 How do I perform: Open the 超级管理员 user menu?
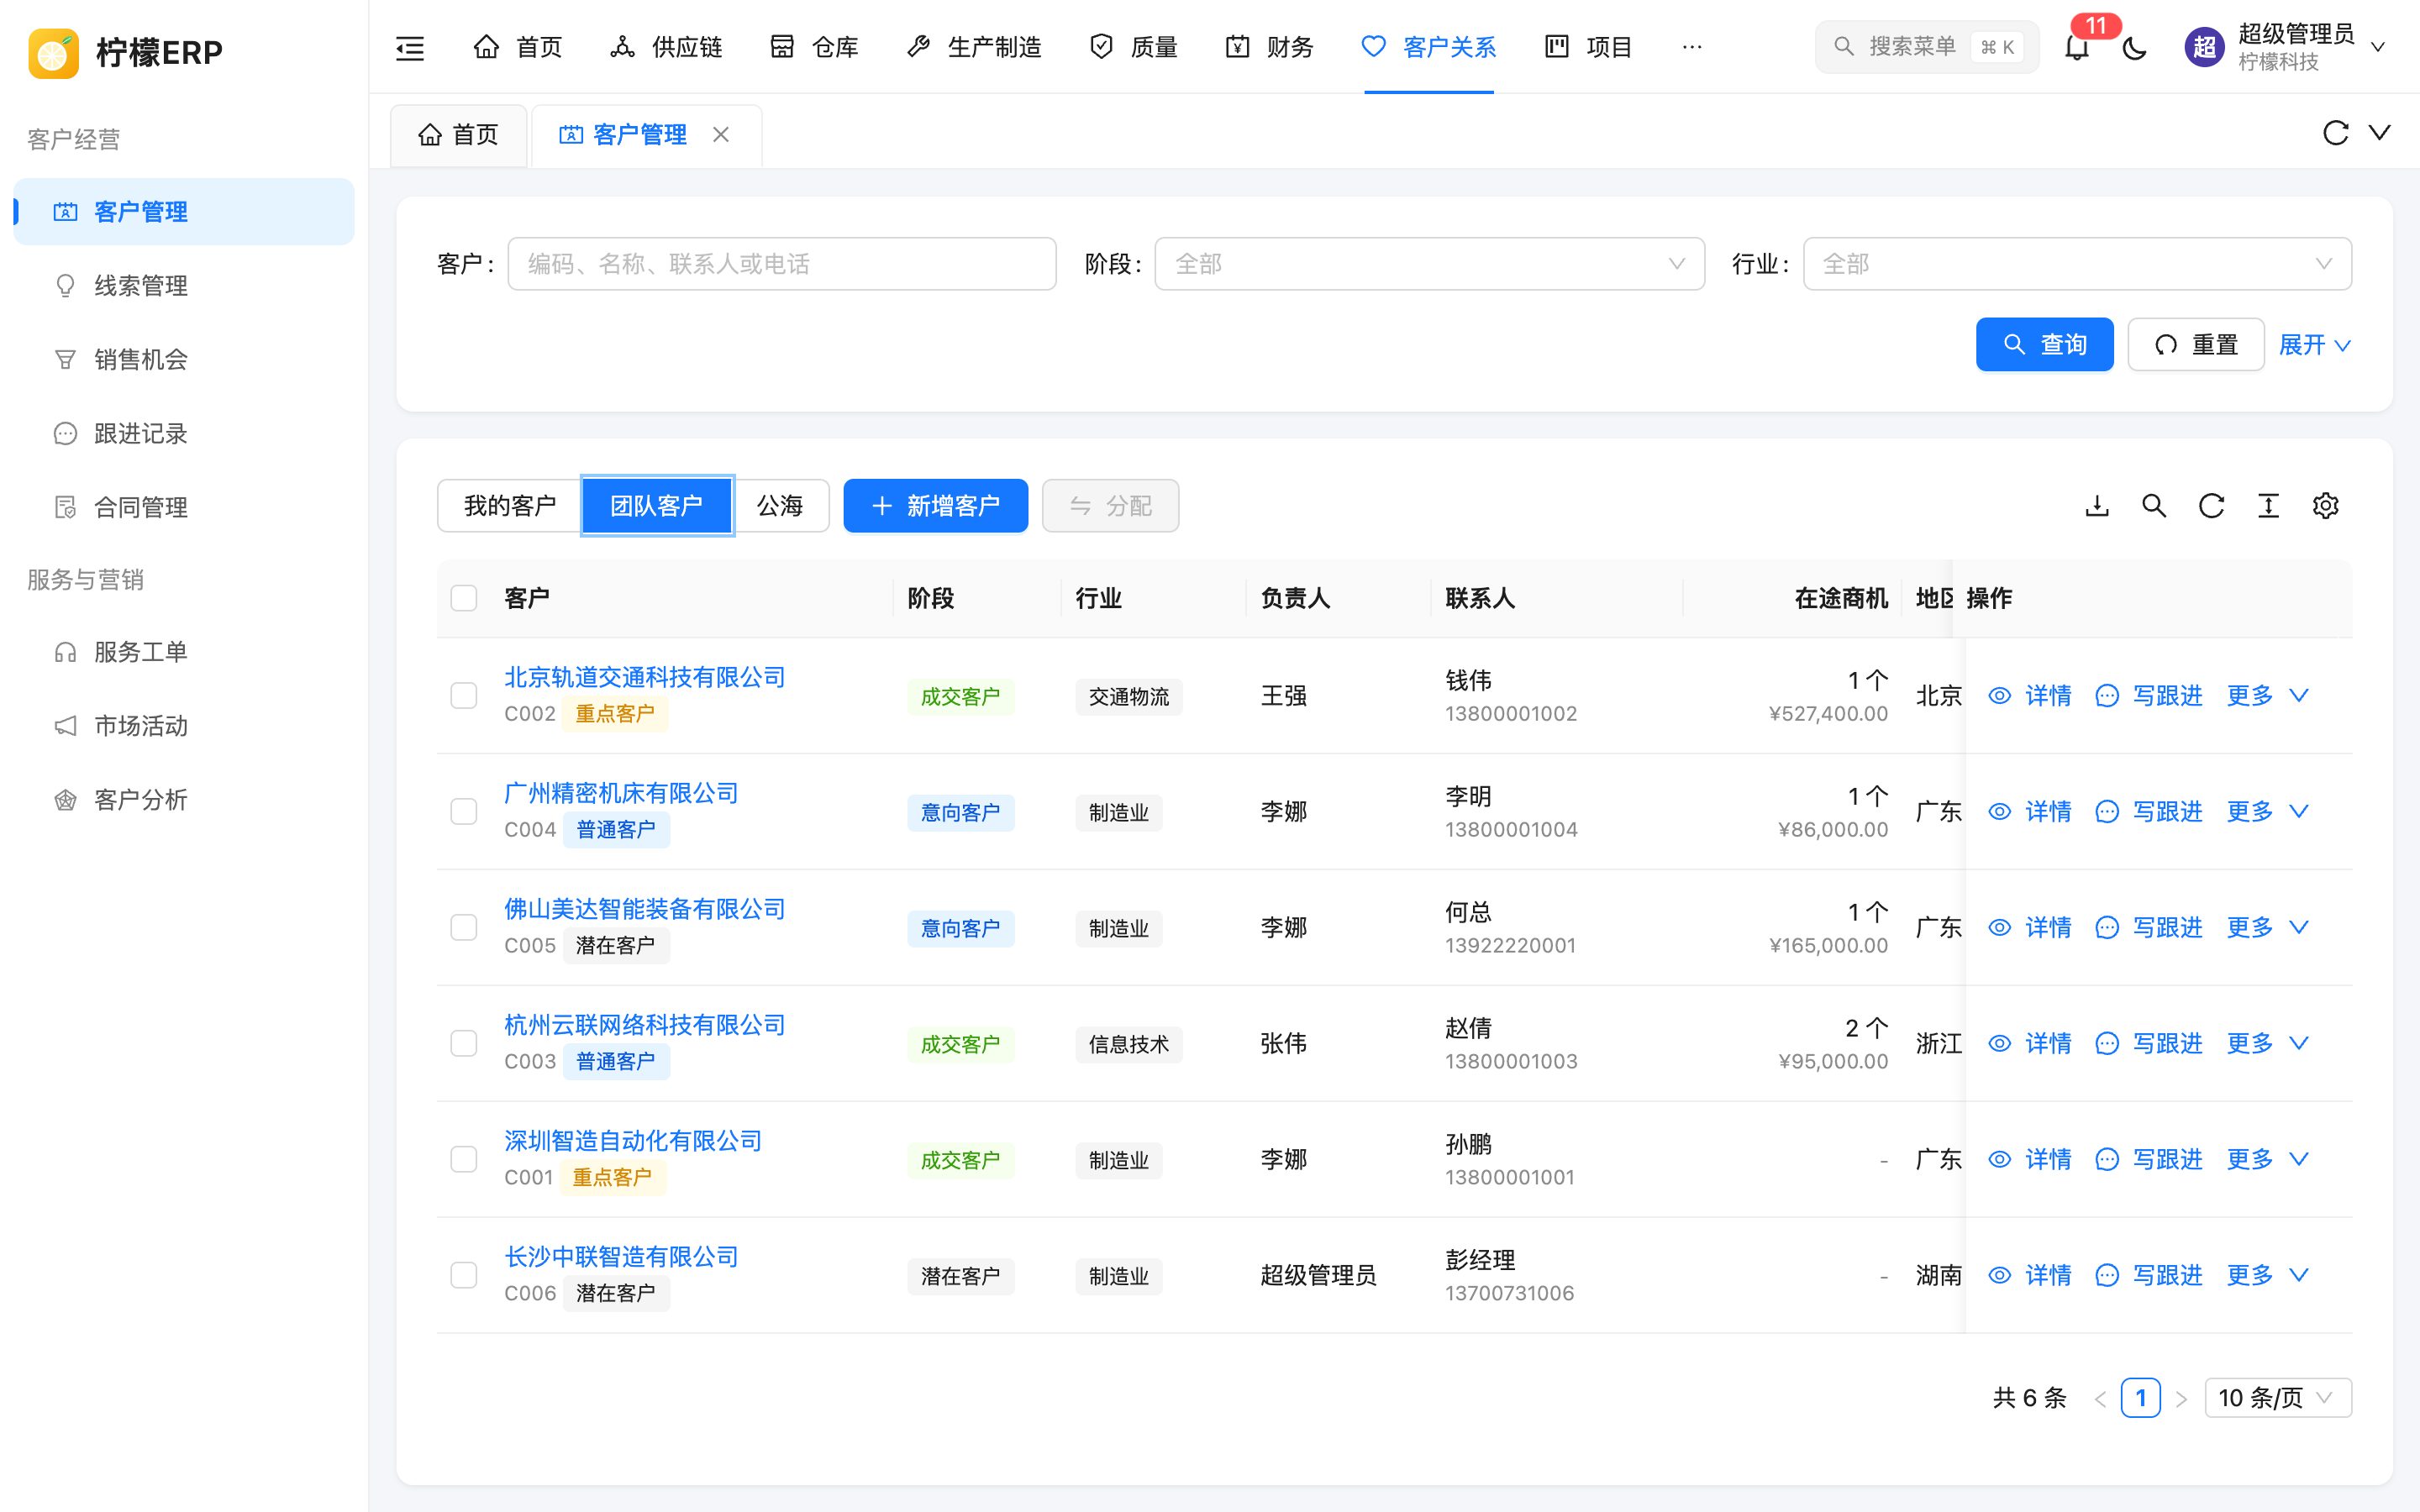pyautogui.click(x=2286, y=47)
